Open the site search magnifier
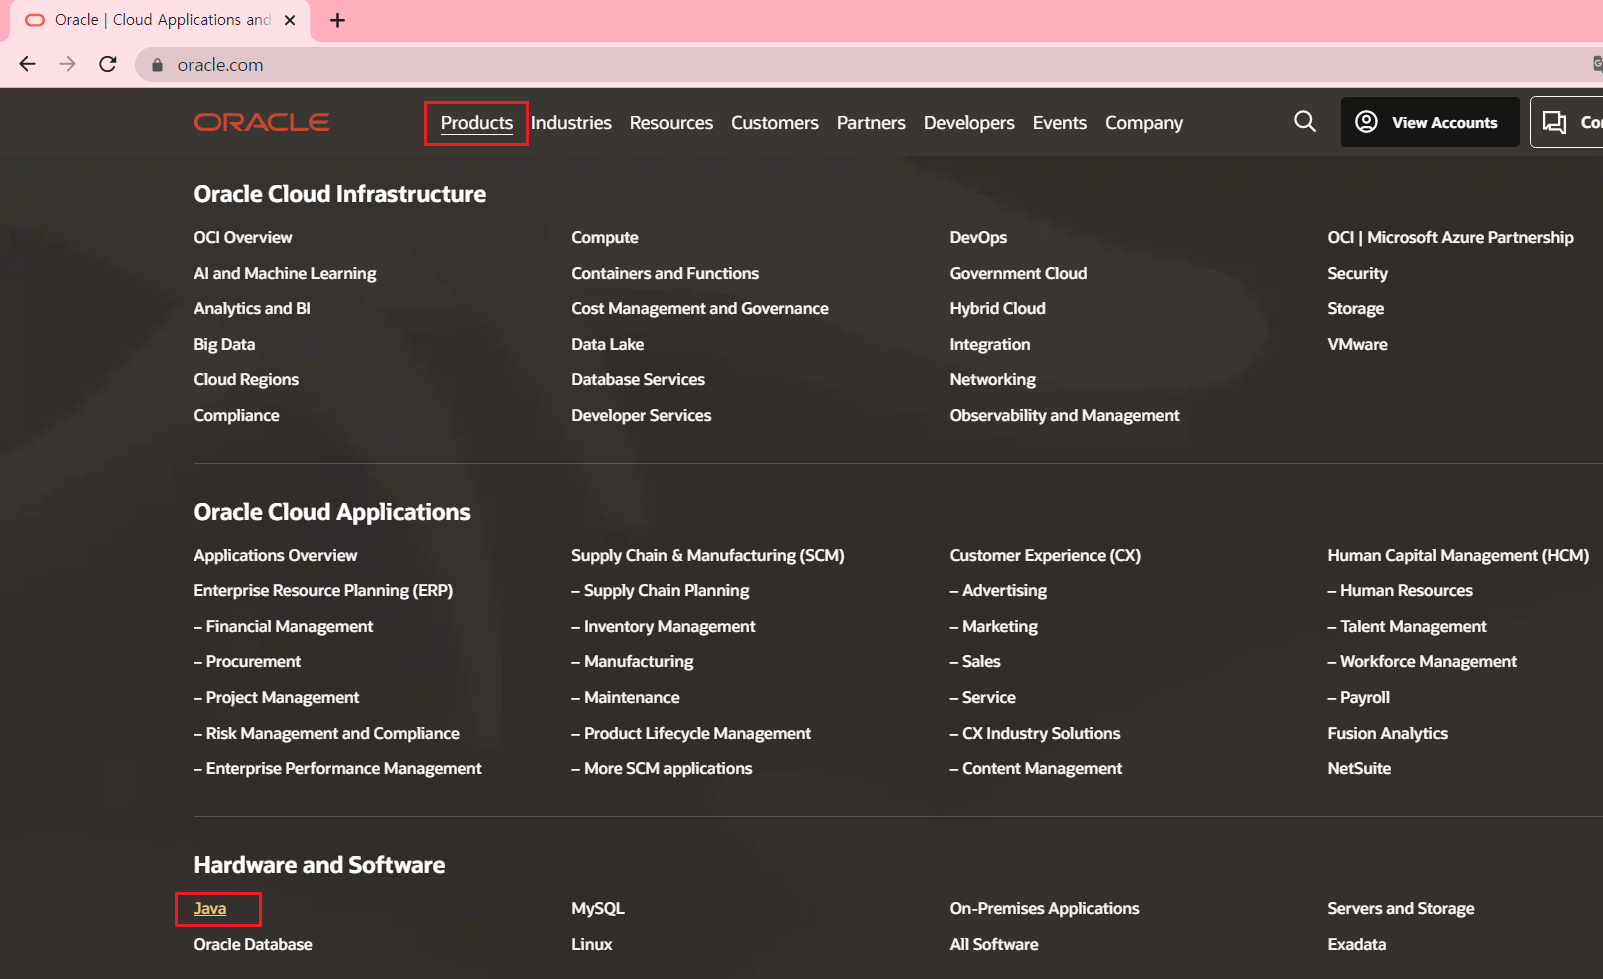 (x=1305, y=122)
